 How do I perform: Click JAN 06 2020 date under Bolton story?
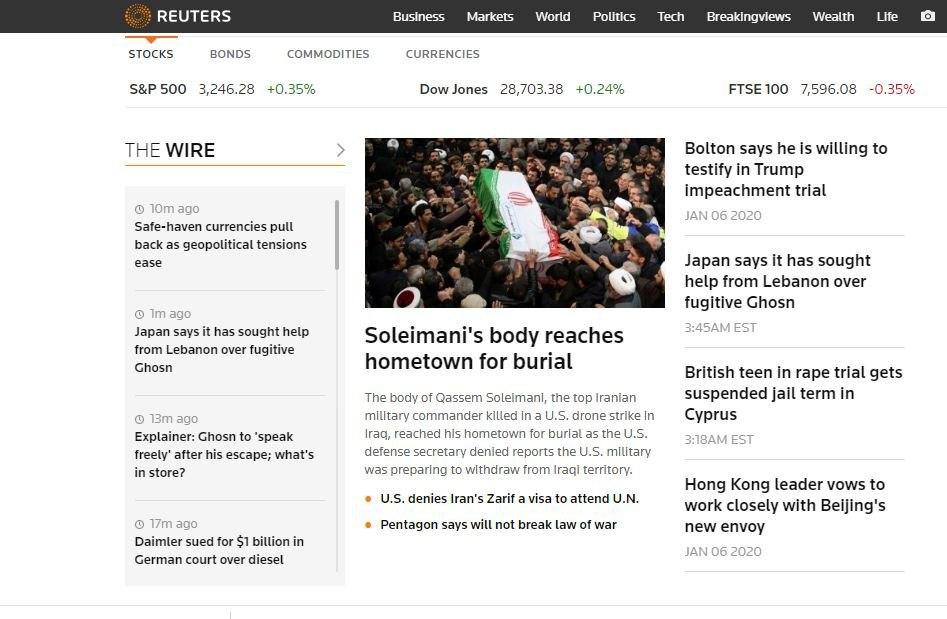(x=723, y=216)
